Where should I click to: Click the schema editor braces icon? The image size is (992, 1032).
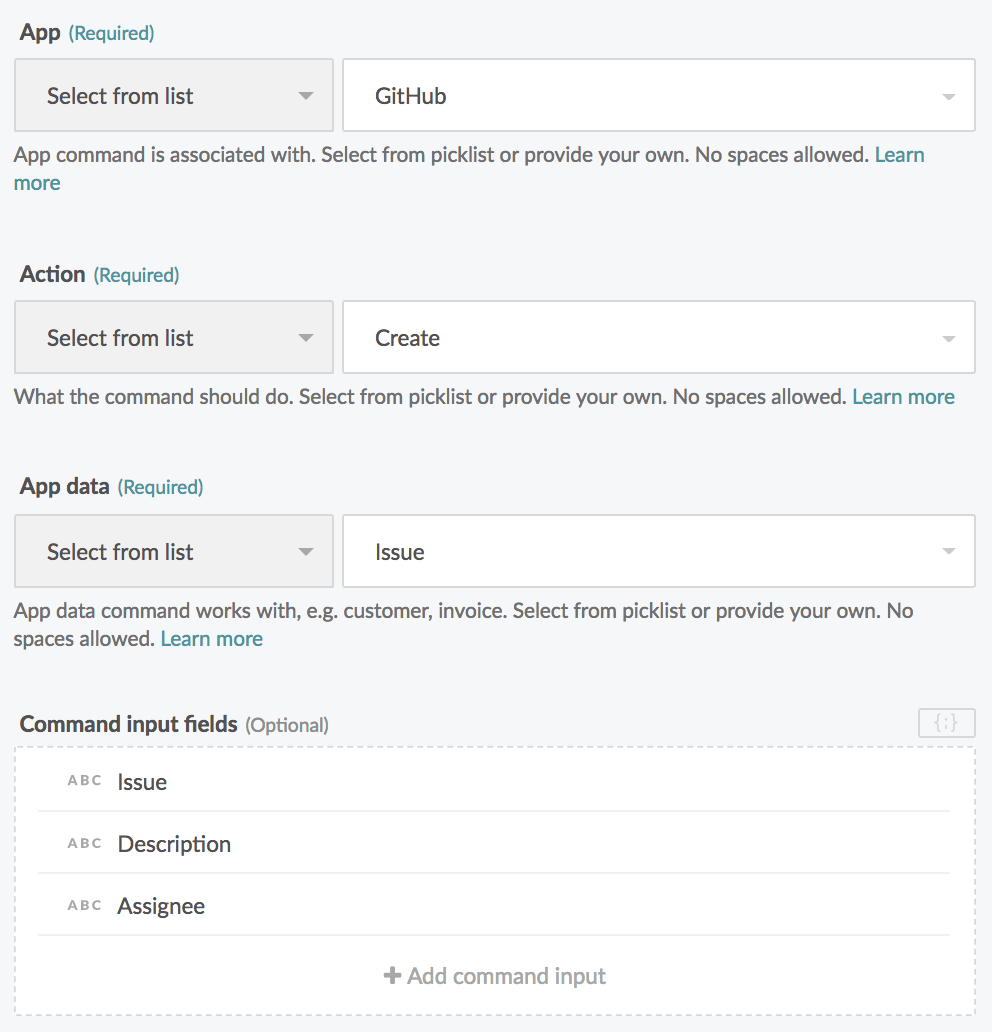pos(946,723)
